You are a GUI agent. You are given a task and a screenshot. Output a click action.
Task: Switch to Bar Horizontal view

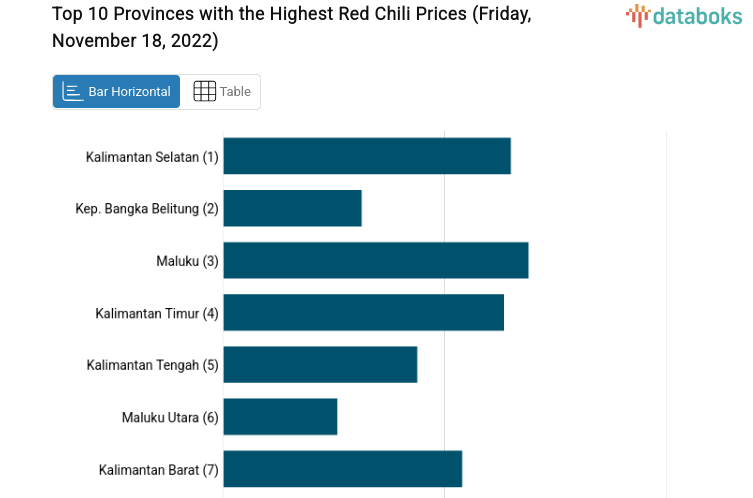click(117, 92)
